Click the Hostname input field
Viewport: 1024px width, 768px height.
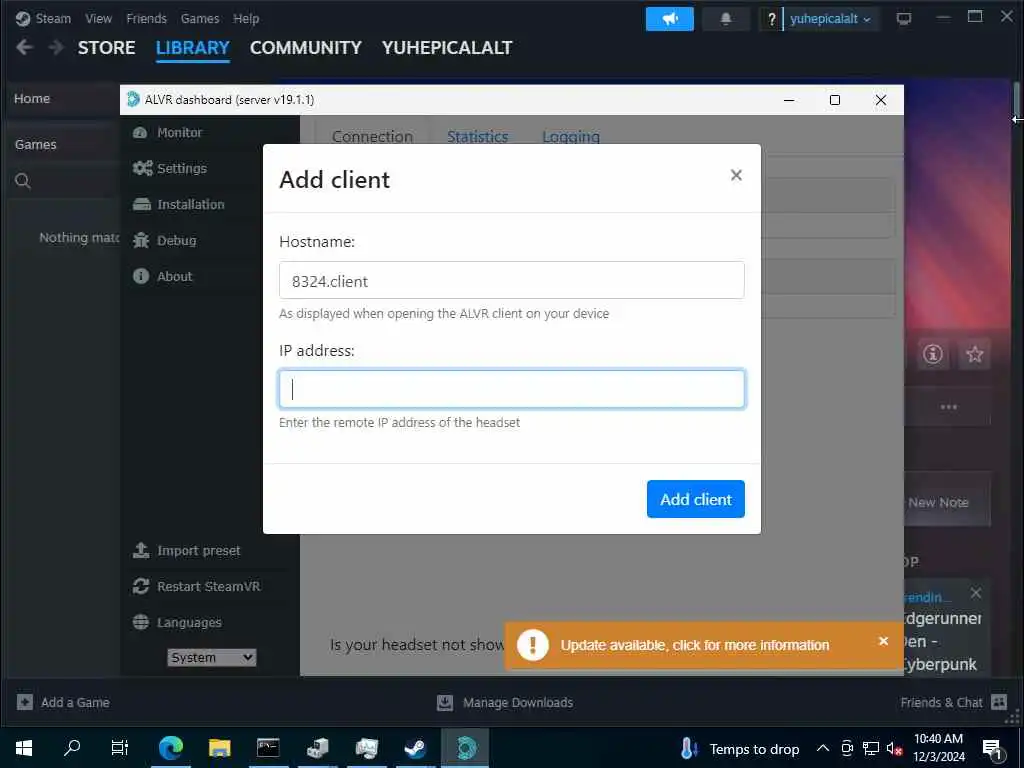point(511,280)
